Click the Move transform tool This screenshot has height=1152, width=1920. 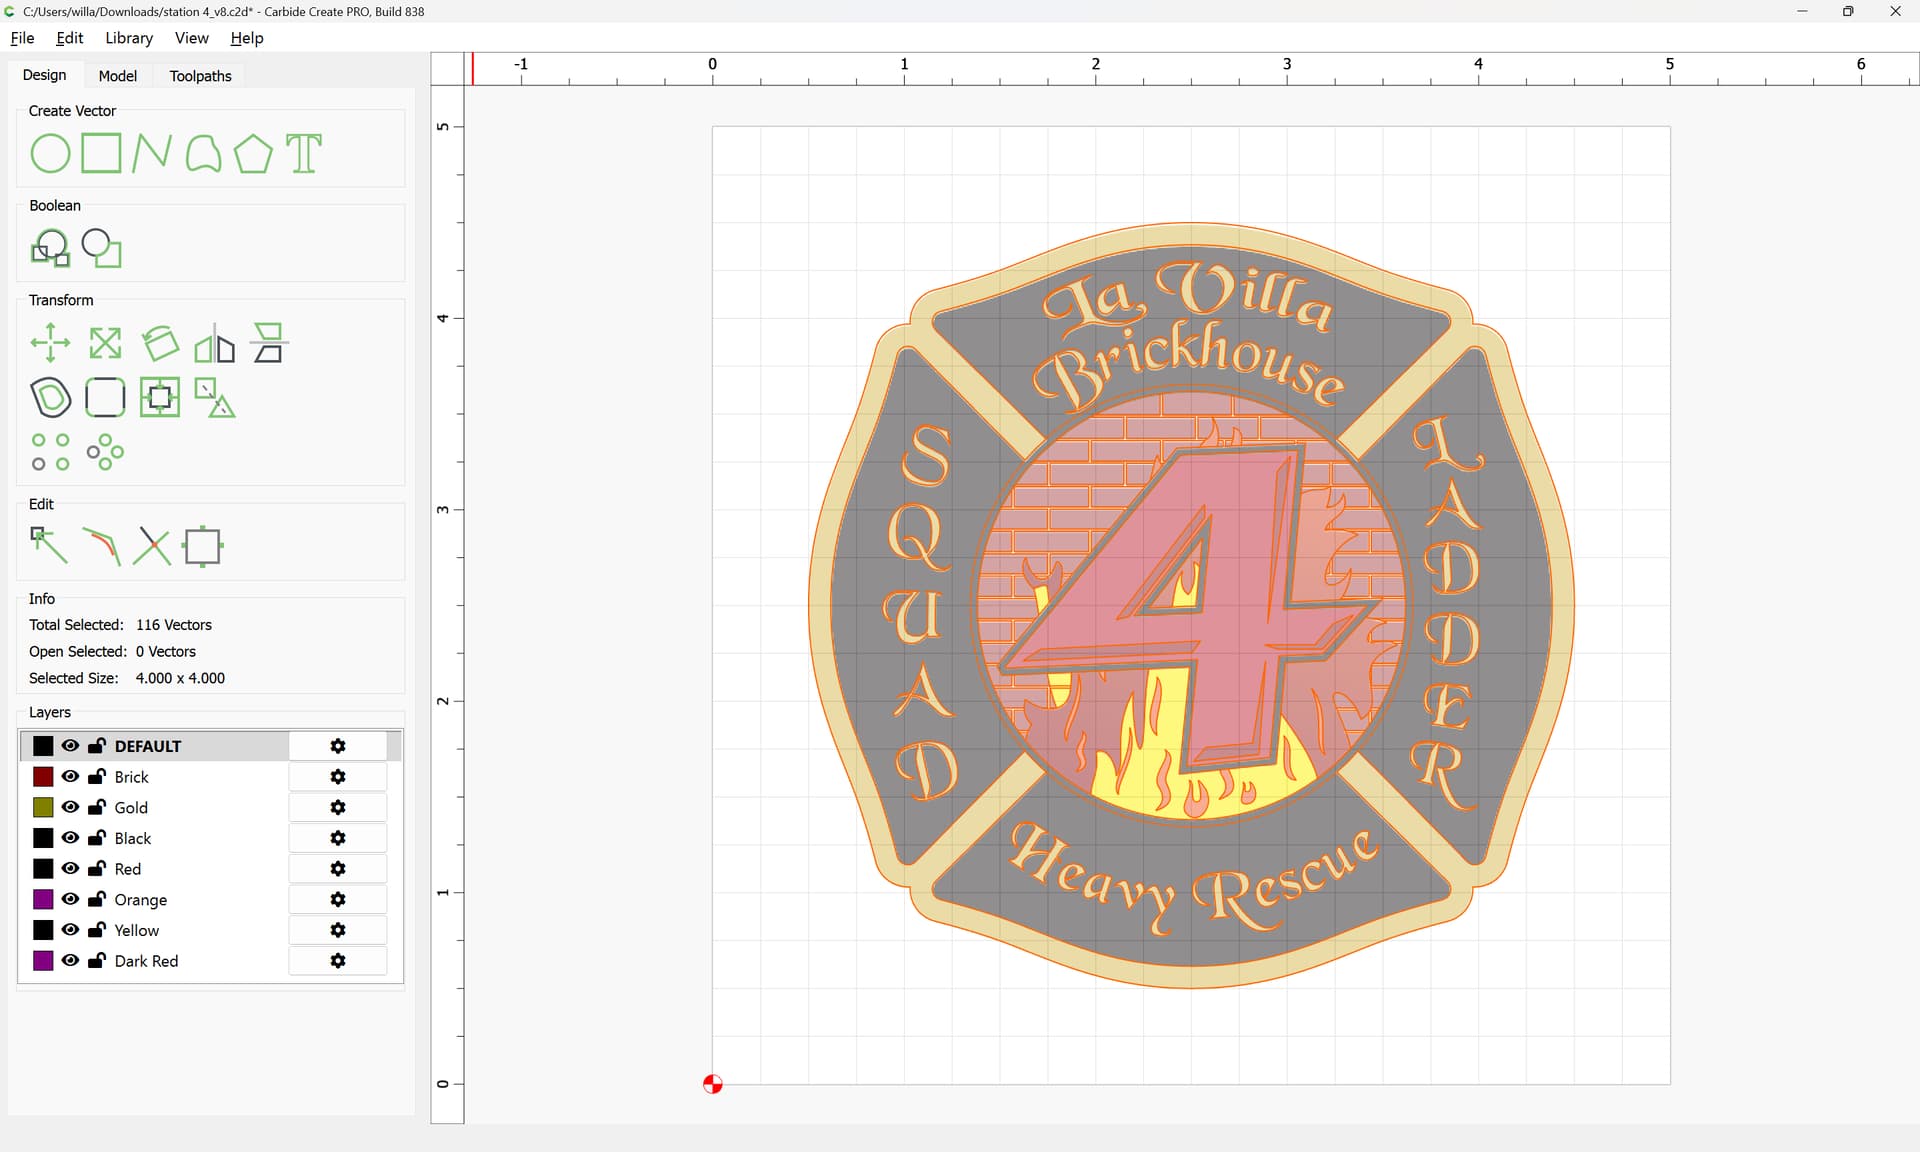pyautogui.click(x=50, y=343)
